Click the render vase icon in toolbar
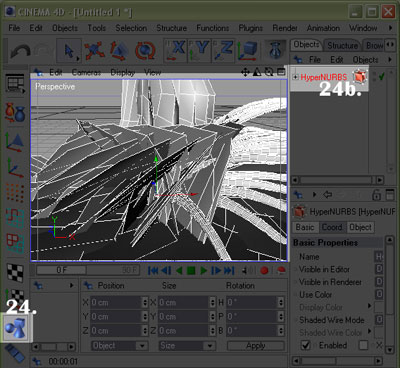Image resolution: width=400 pixels, height=368 pixels. pos(275,50)
